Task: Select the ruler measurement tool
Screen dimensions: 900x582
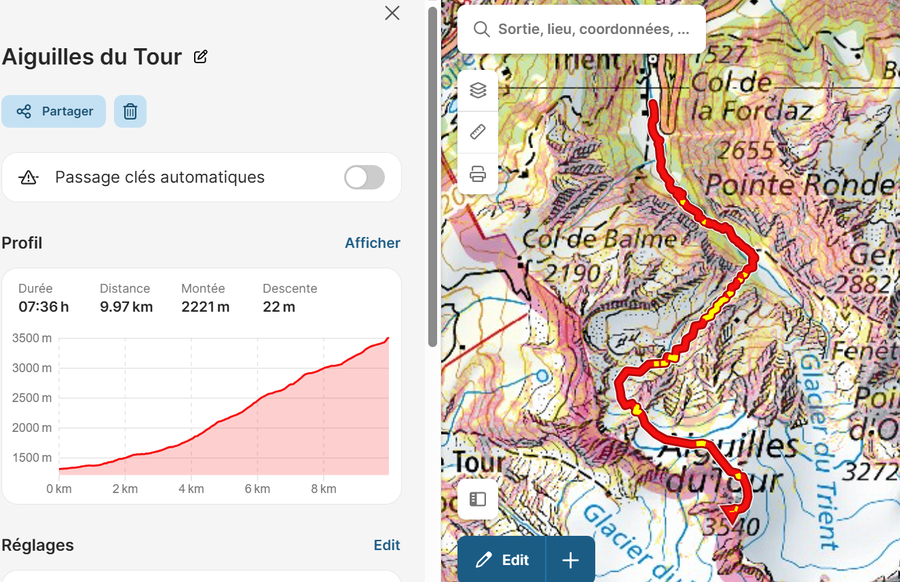Action: point(478,132)
